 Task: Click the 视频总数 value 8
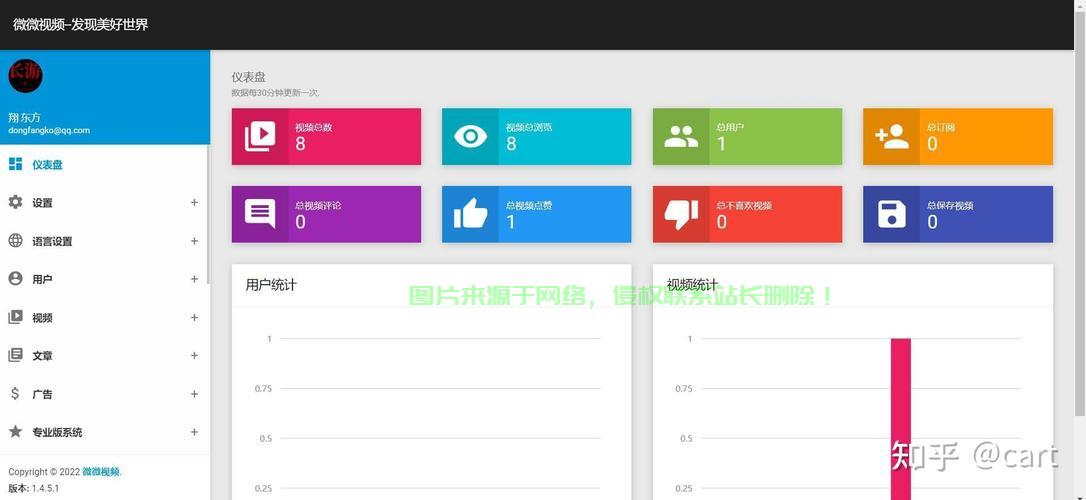(300, 143)
